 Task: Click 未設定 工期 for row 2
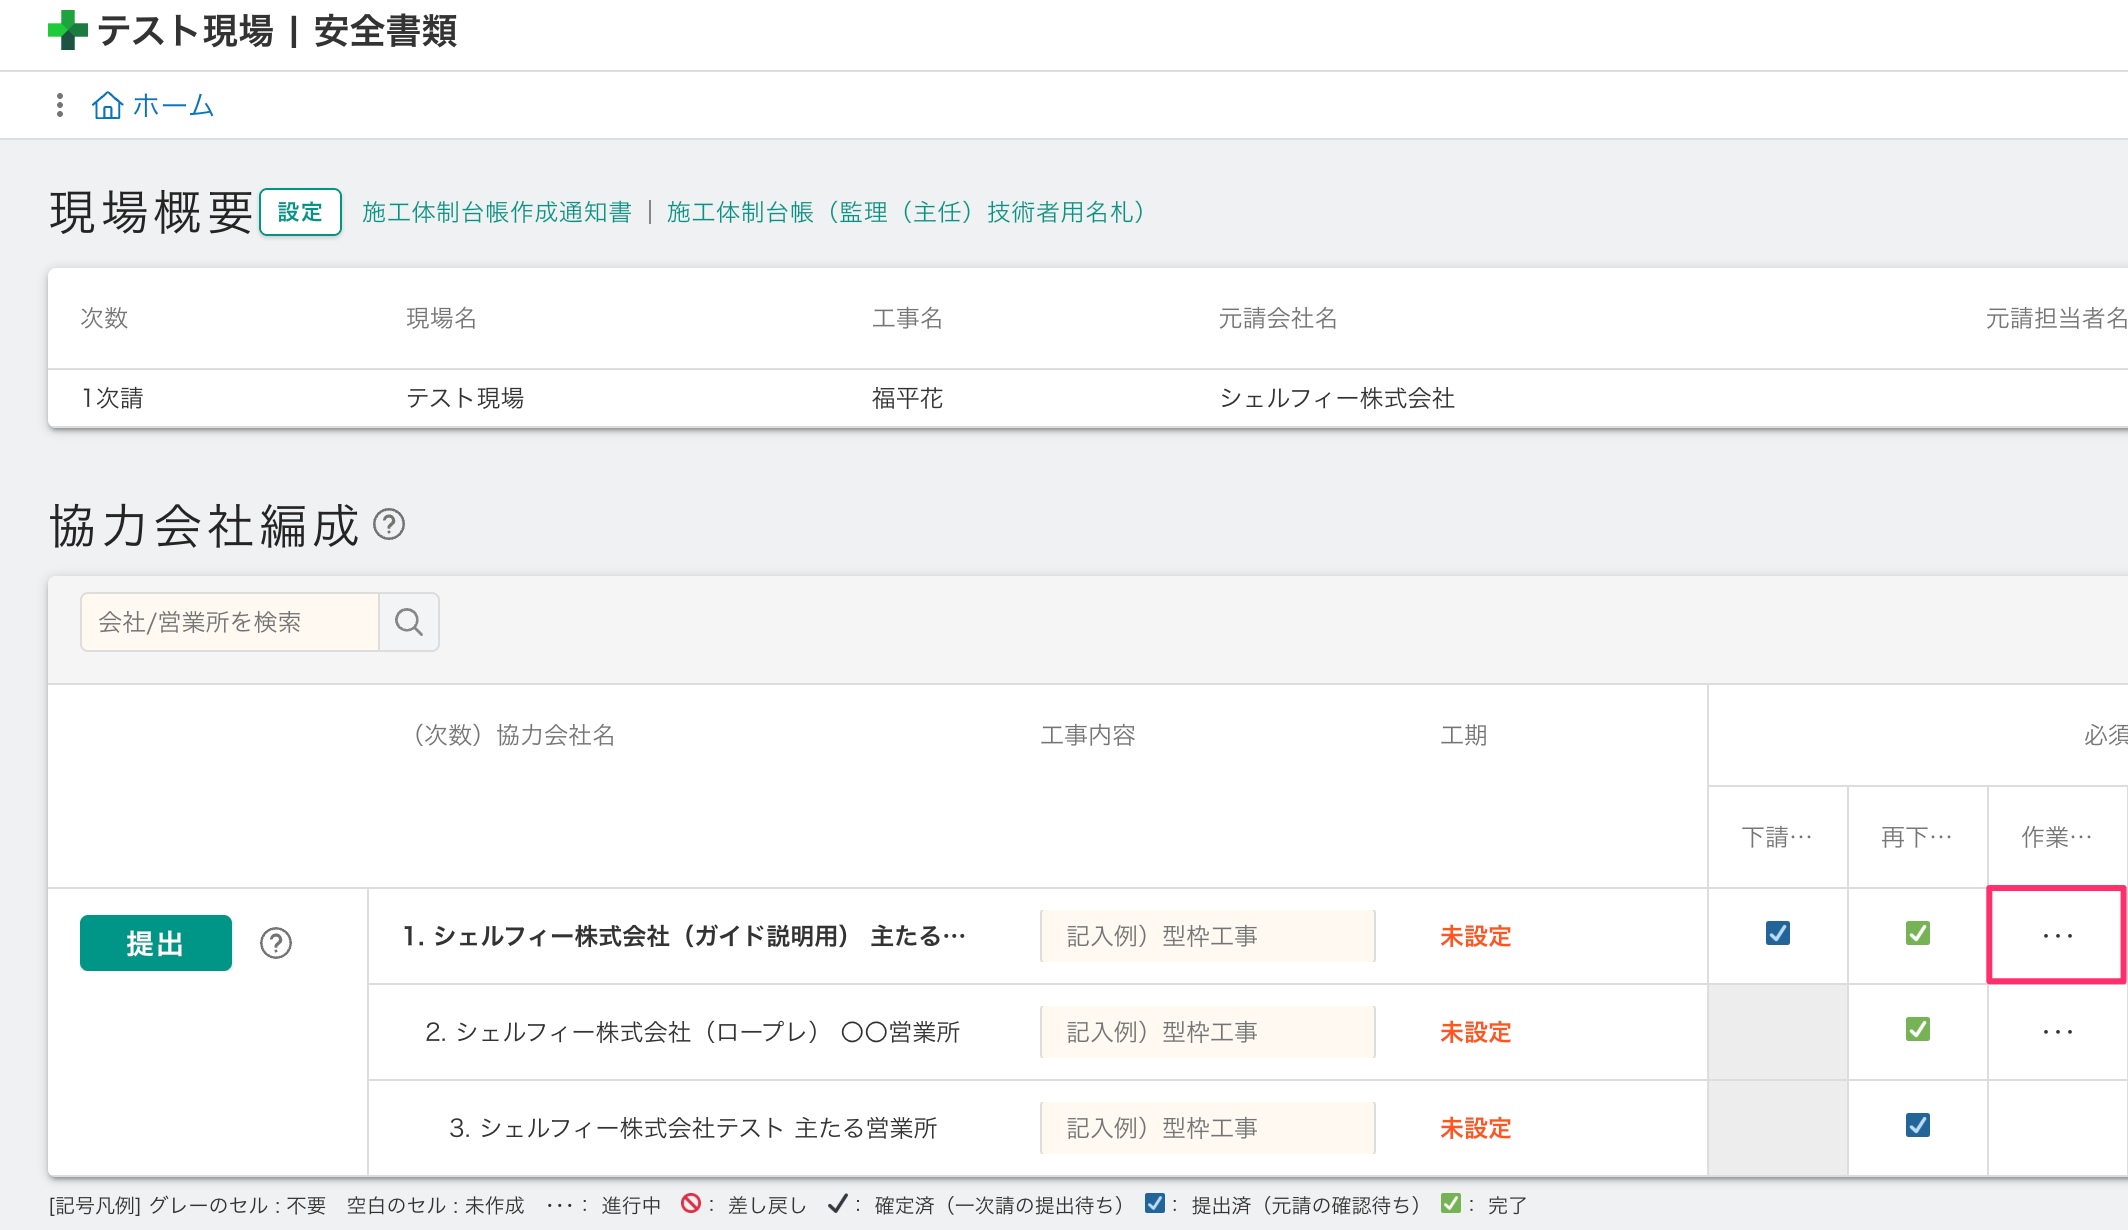point(1475,1032)
